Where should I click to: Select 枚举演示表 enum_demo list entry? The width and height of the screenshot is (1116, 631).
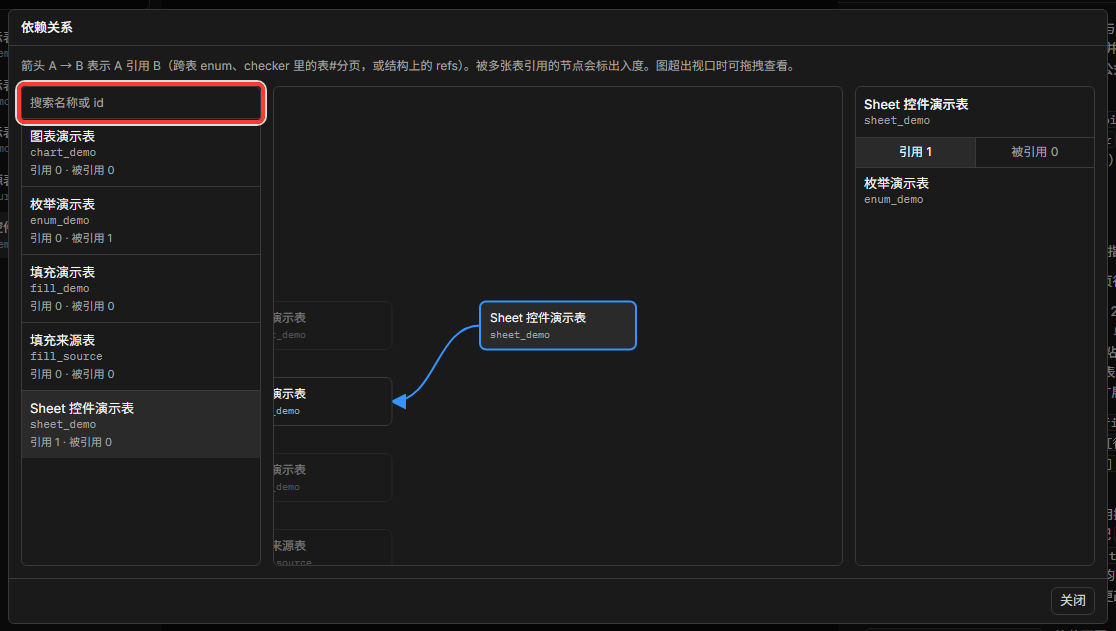coord(141,221)
